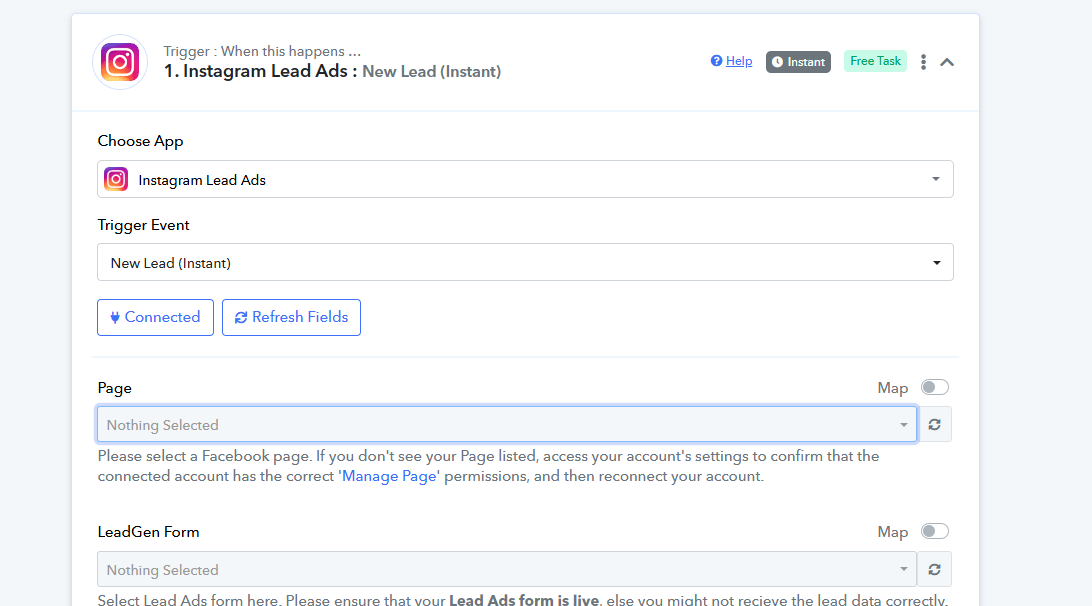Enable the Map toggle for LeadGen Form
The height and width of the screenshot is (606, 1092).
[935, 531]
